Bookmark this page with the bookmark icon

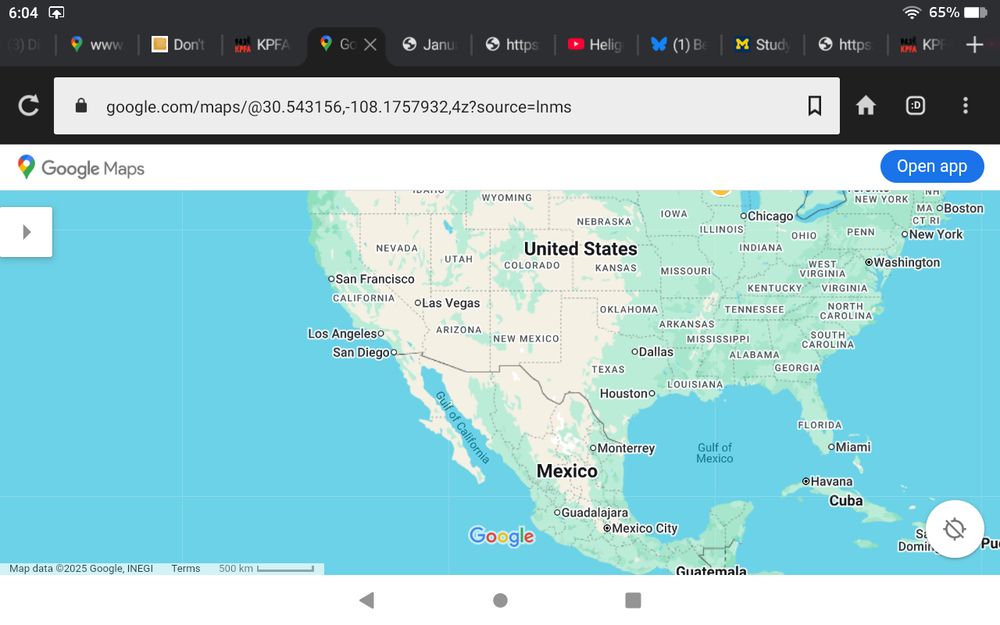click(x=814, y=105)
